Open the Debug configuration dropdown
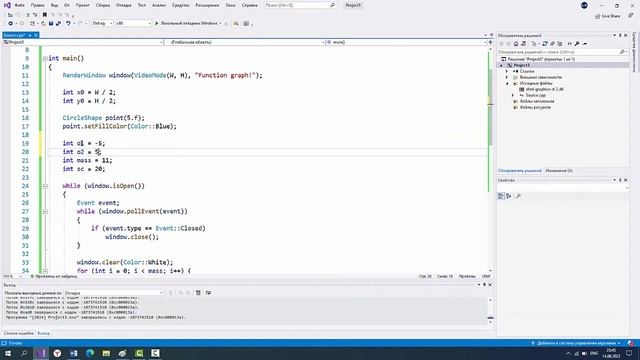Image resolution: width=640 pixels, height=360 pixels. coord(102,23)
